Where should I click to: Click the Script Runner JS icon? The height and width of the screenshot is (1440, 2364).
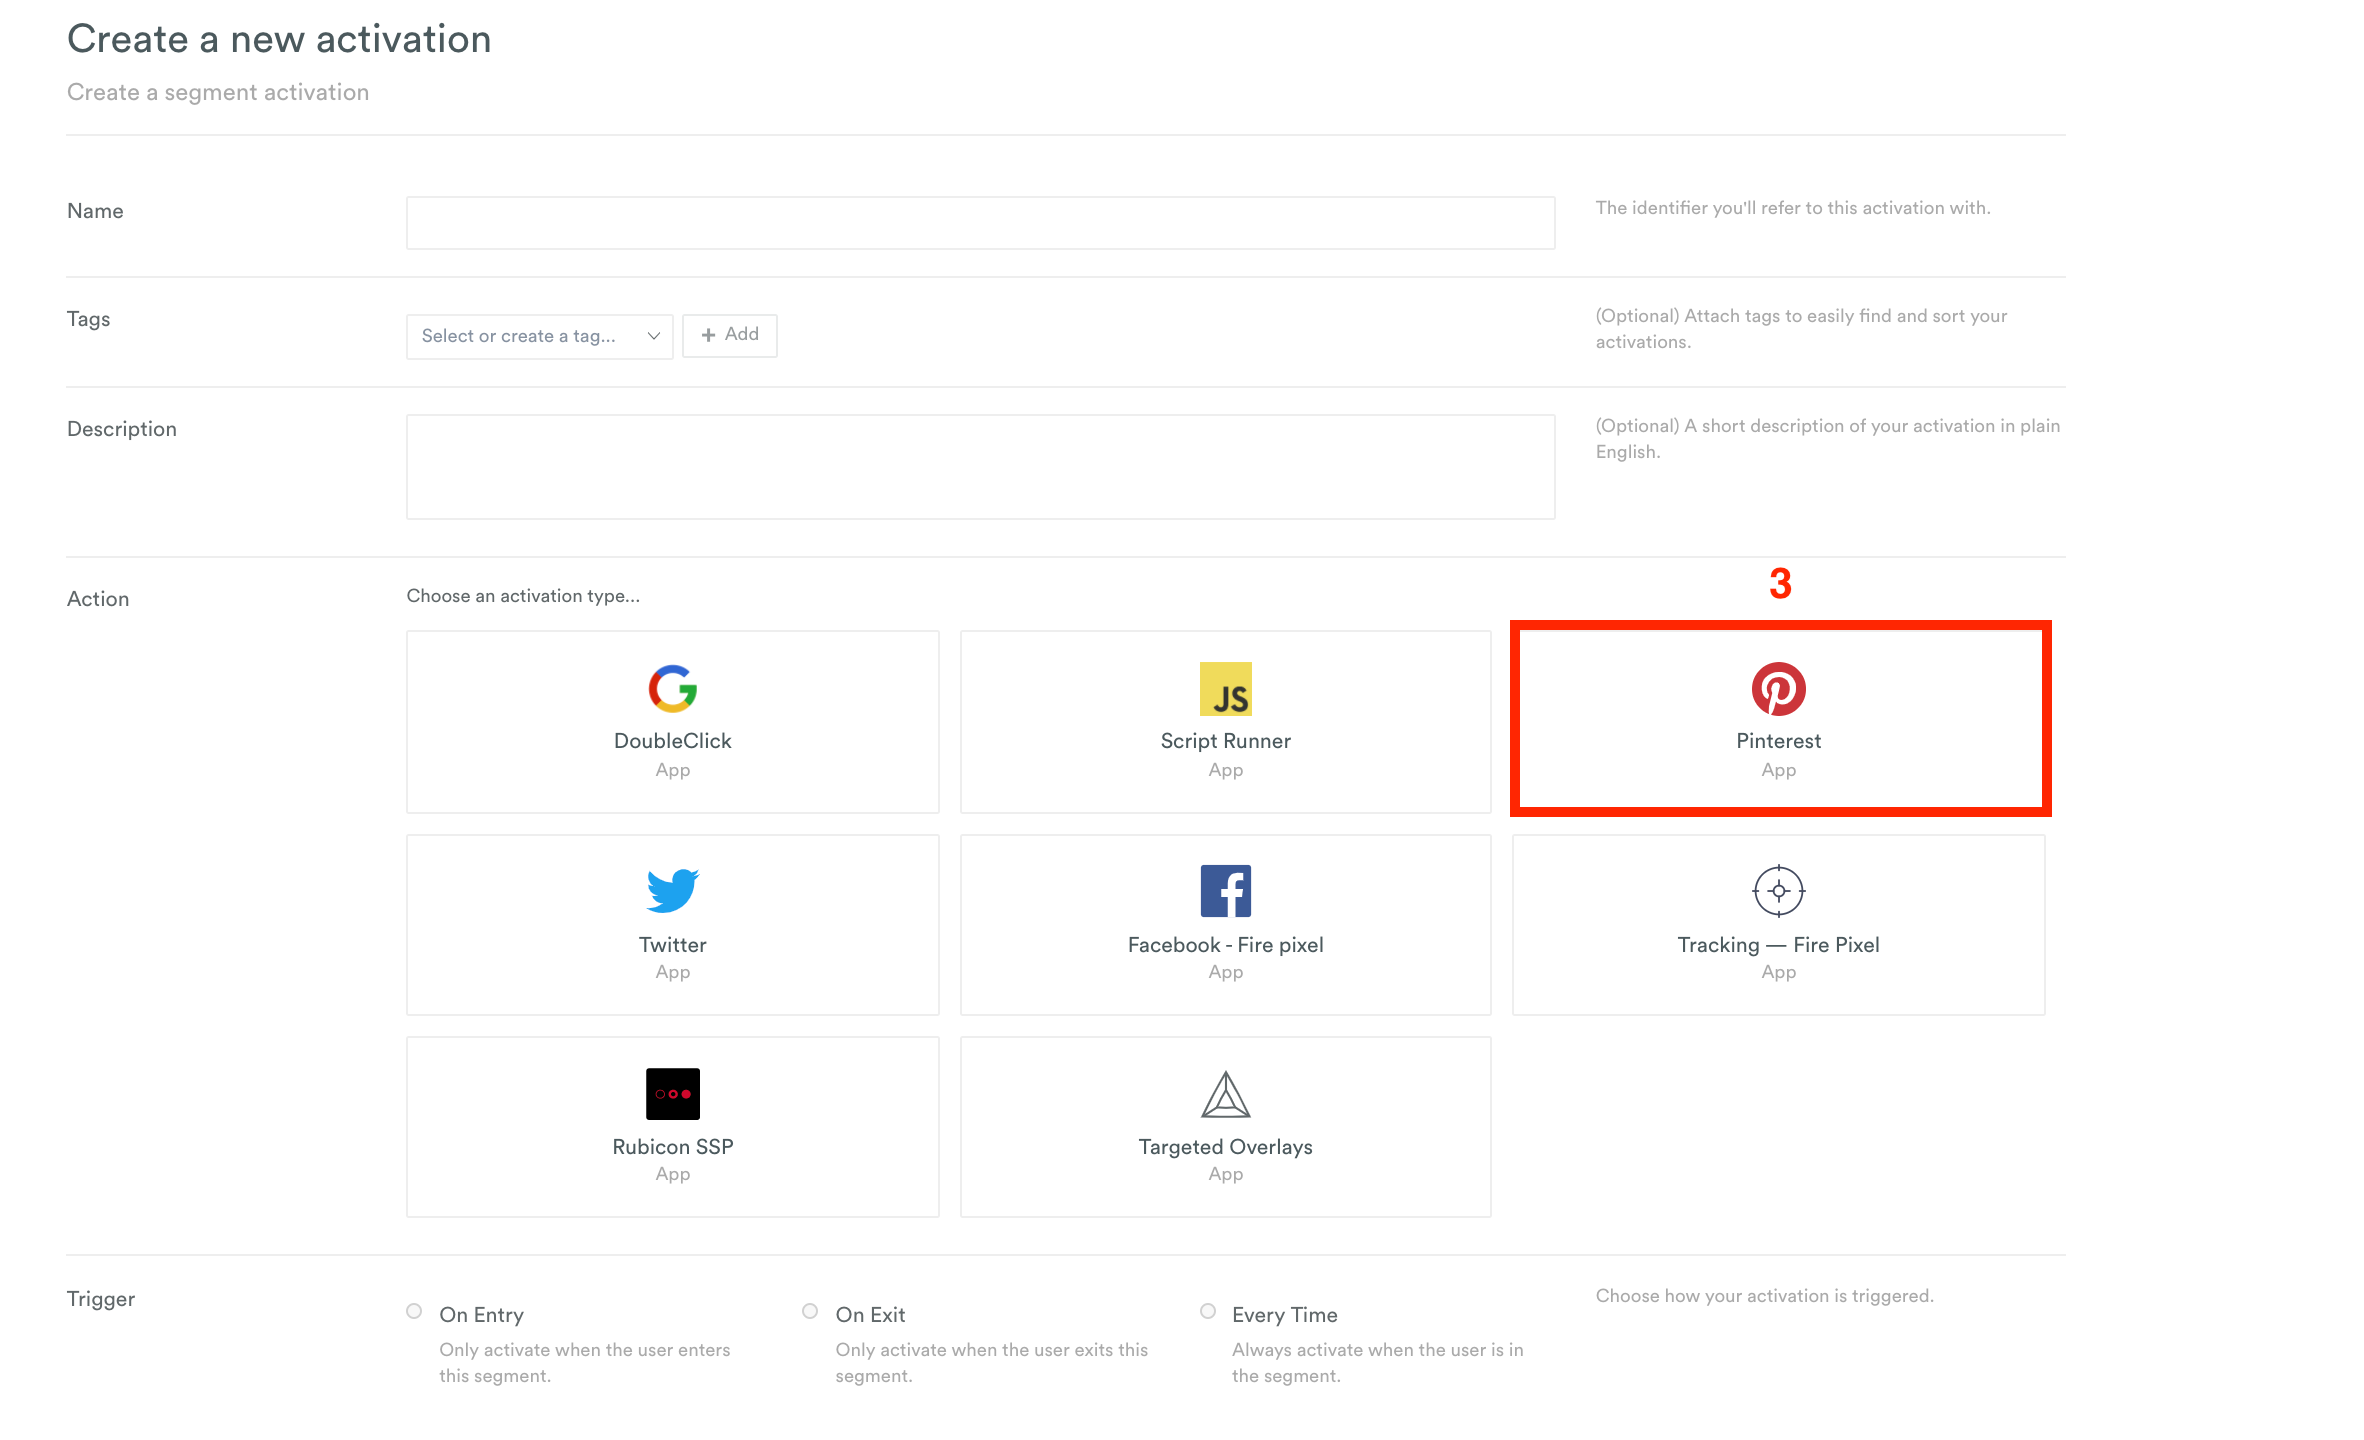1225,689
